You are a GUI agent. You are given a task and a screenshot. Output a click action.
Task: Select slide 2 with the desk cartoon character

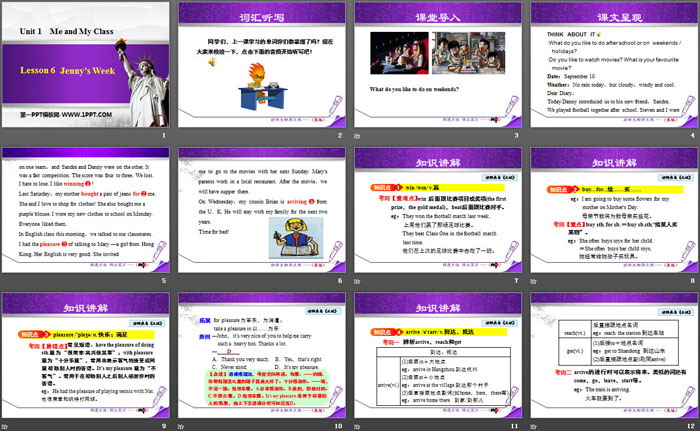click(x=262, y=65)
